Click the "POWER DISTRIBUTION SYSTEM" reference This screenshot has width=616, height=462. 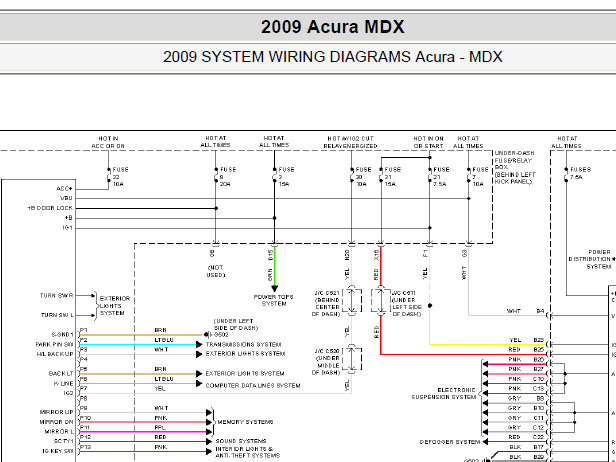pos(590,259)
